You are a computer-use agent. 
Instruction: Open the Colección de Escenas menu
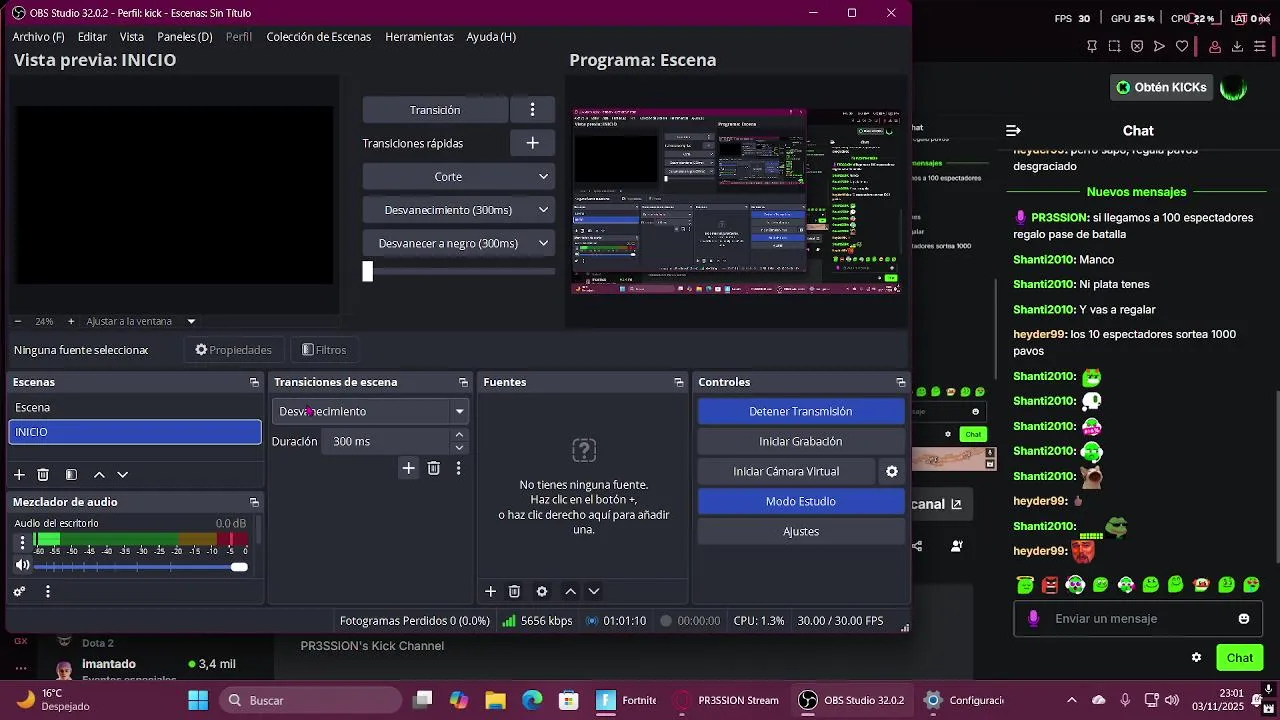(x=319, y=37)
